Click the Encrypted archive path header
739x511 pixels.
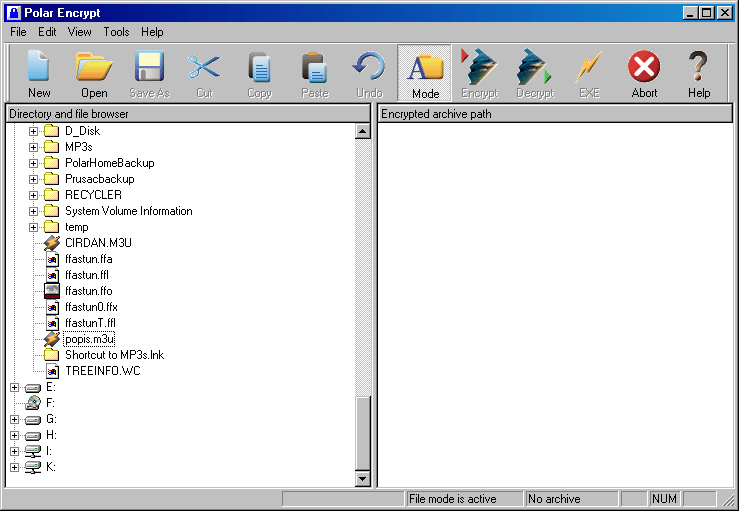pos(555,114)
